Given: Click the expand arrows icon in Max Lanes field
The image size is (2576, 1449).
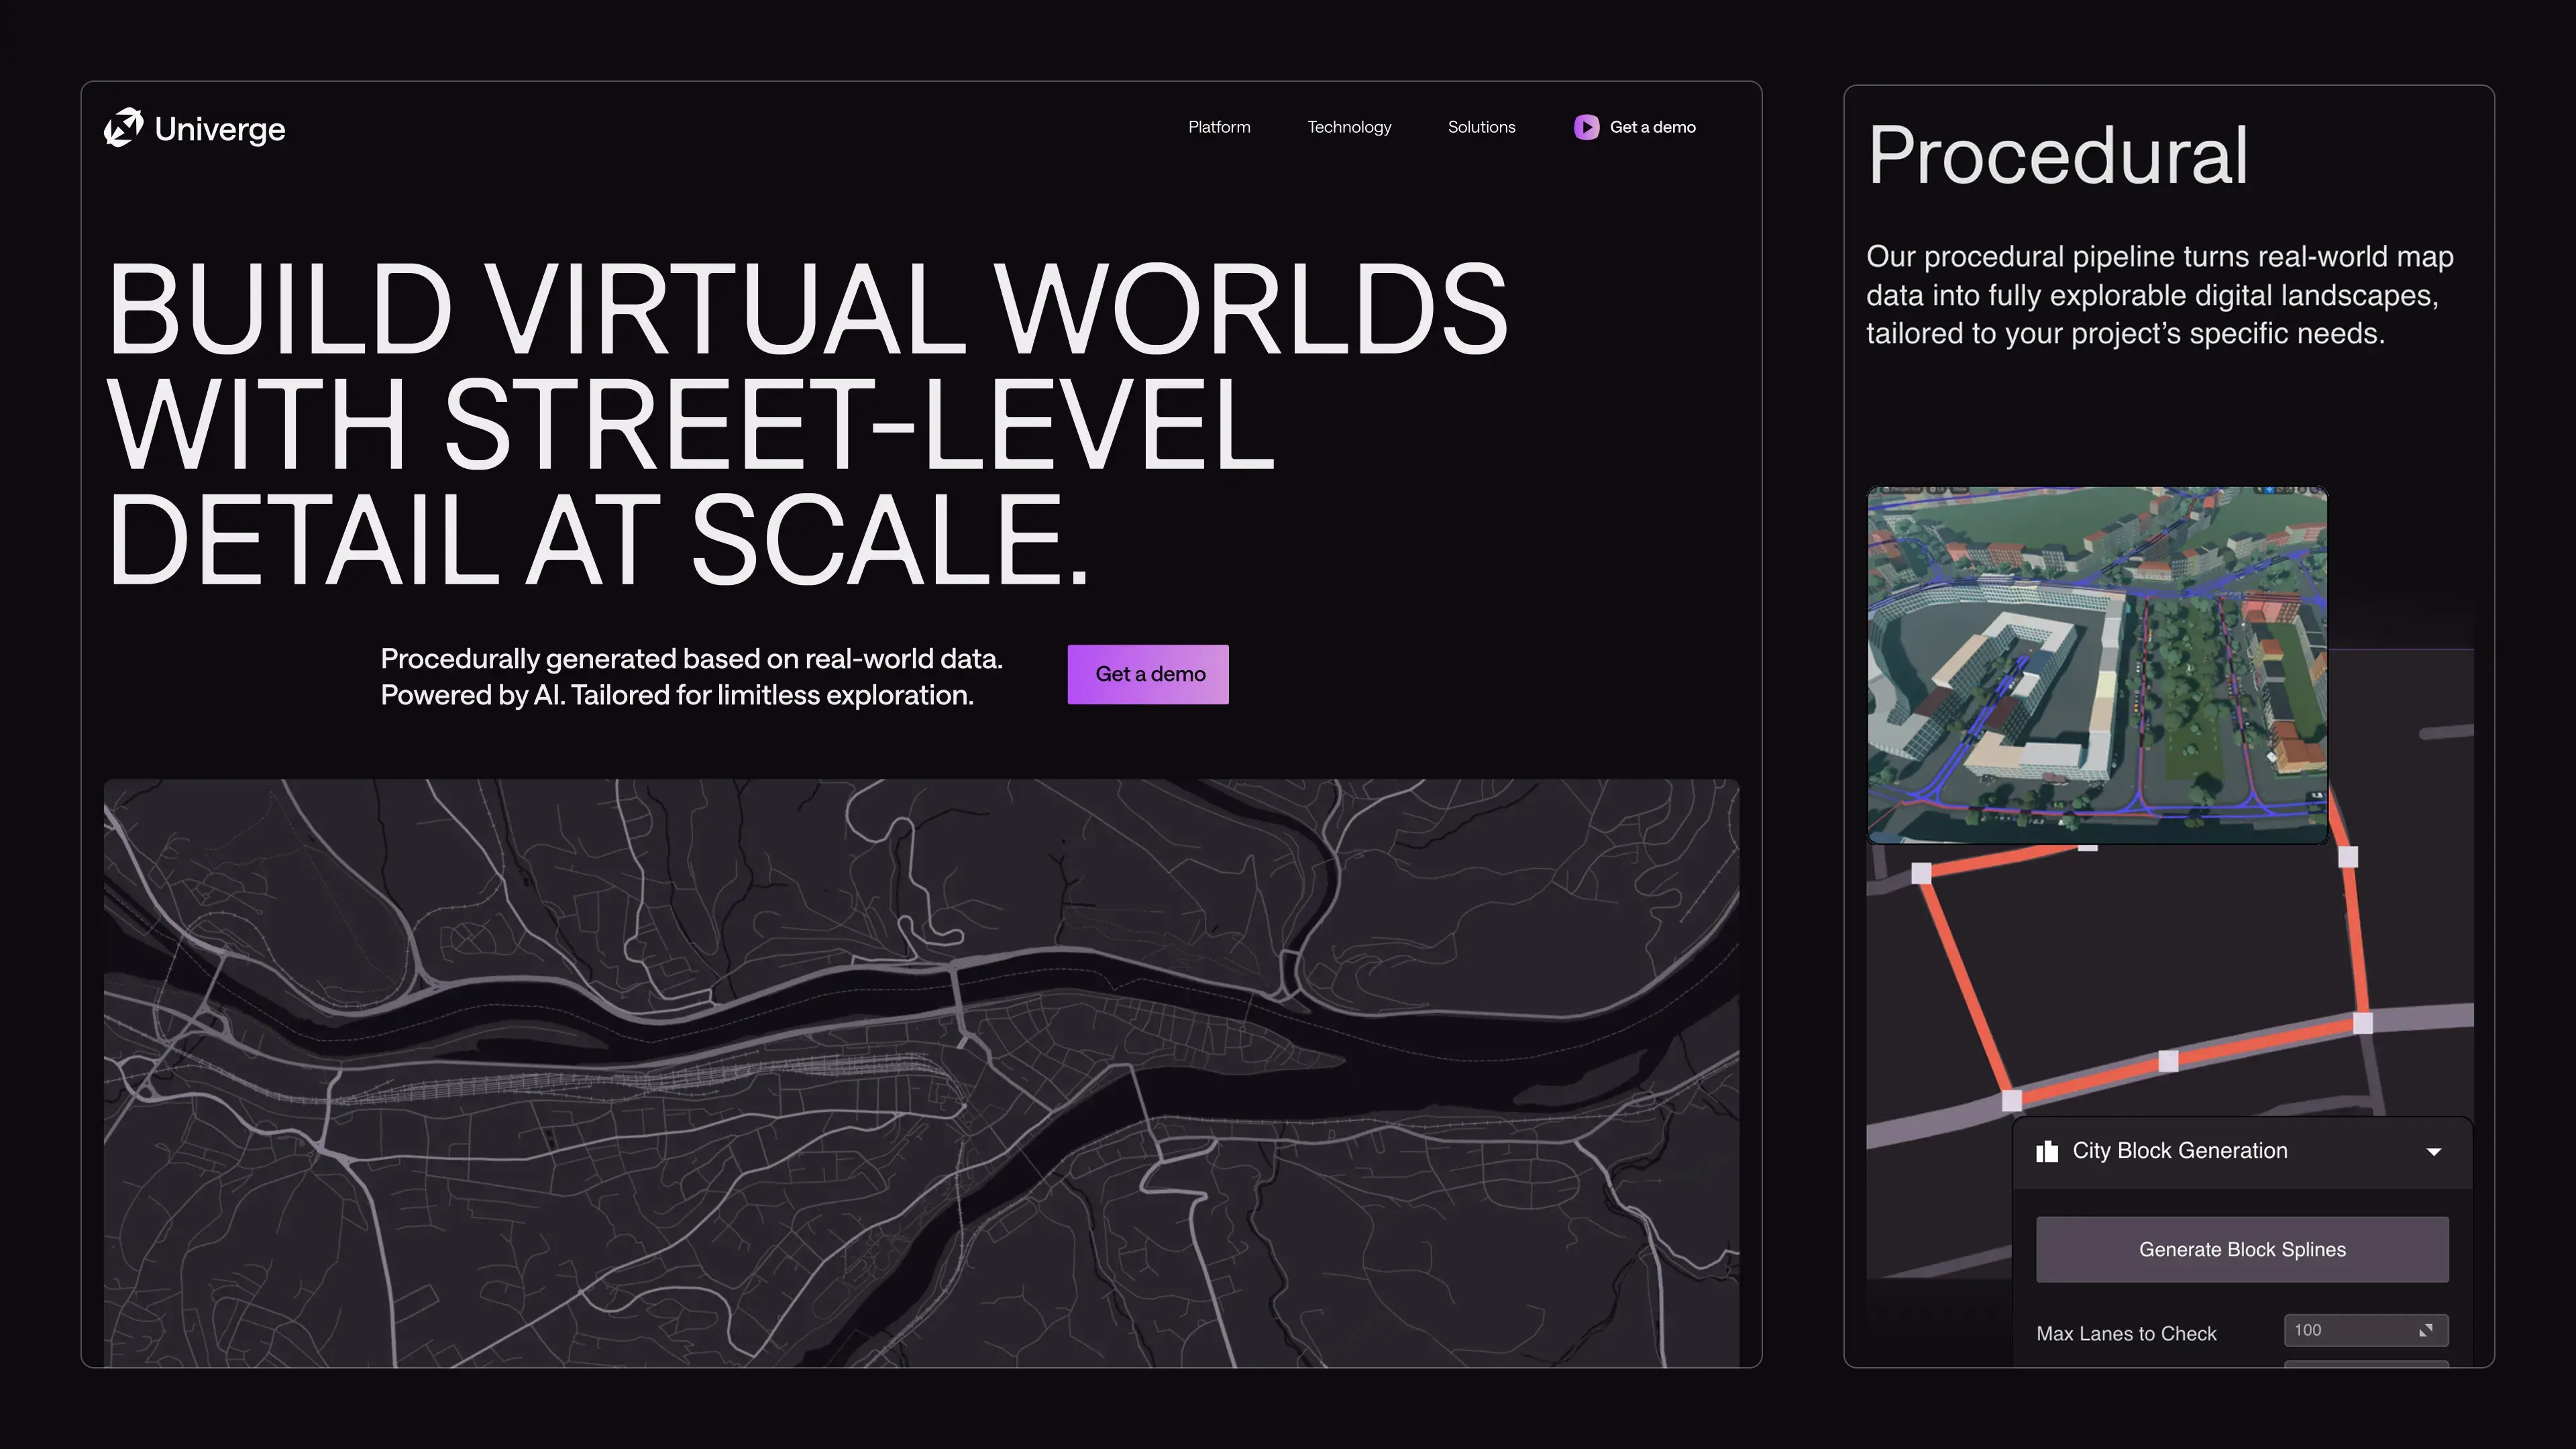Looking at the screenshot, I should (2425, 1330).
